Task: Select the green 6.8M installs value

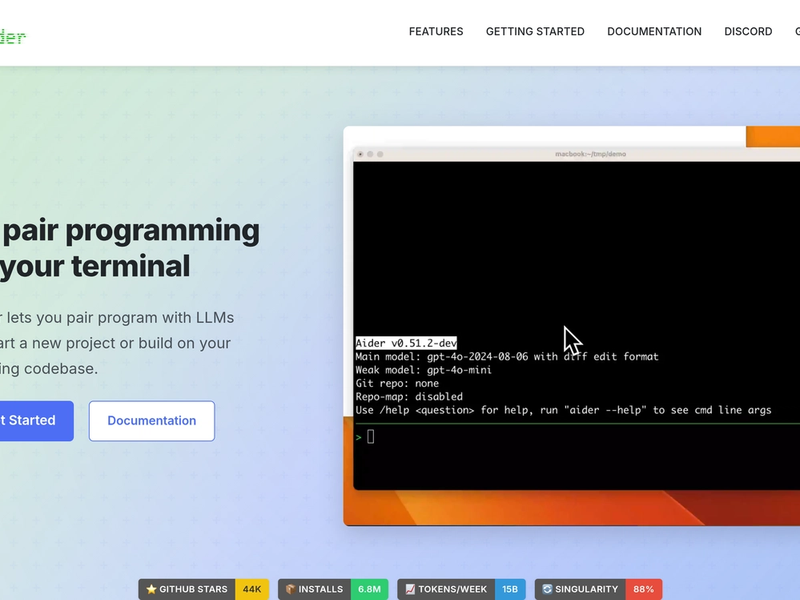Action: [x=369, y=589]
